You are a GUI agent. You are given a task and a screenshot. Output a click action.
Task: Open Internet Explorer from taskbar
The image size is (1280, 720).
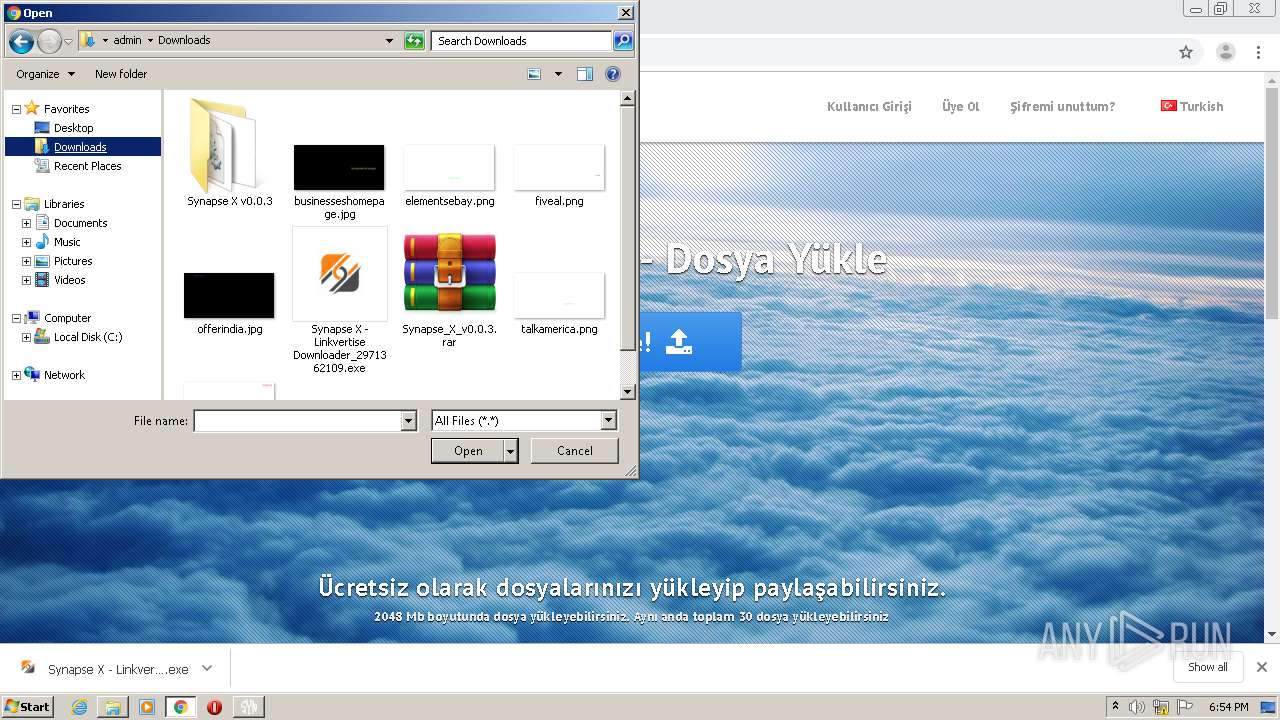coord(80,707)
